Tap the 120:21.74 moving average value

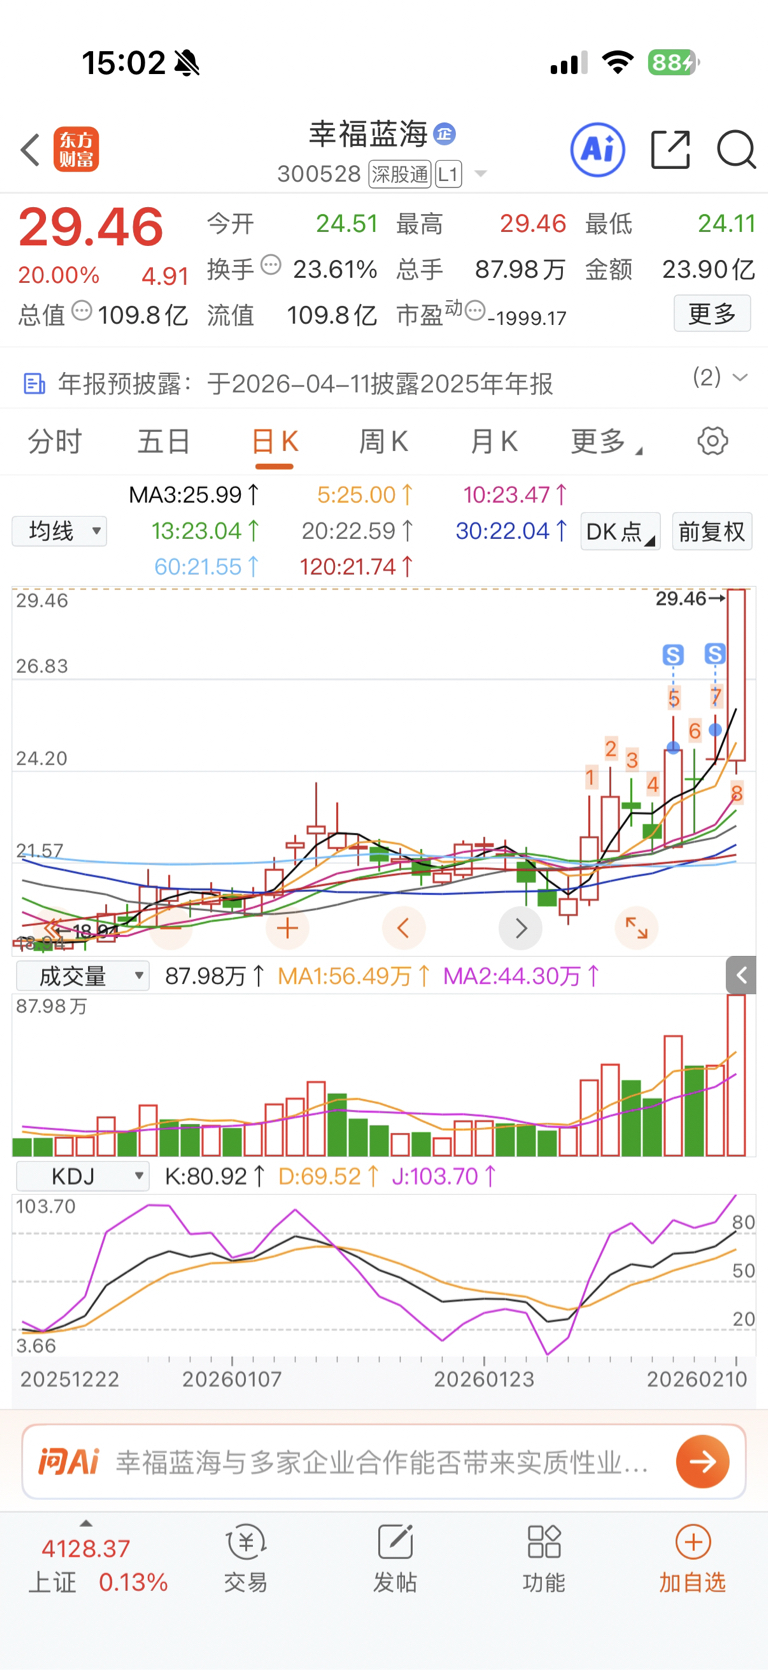357,567
